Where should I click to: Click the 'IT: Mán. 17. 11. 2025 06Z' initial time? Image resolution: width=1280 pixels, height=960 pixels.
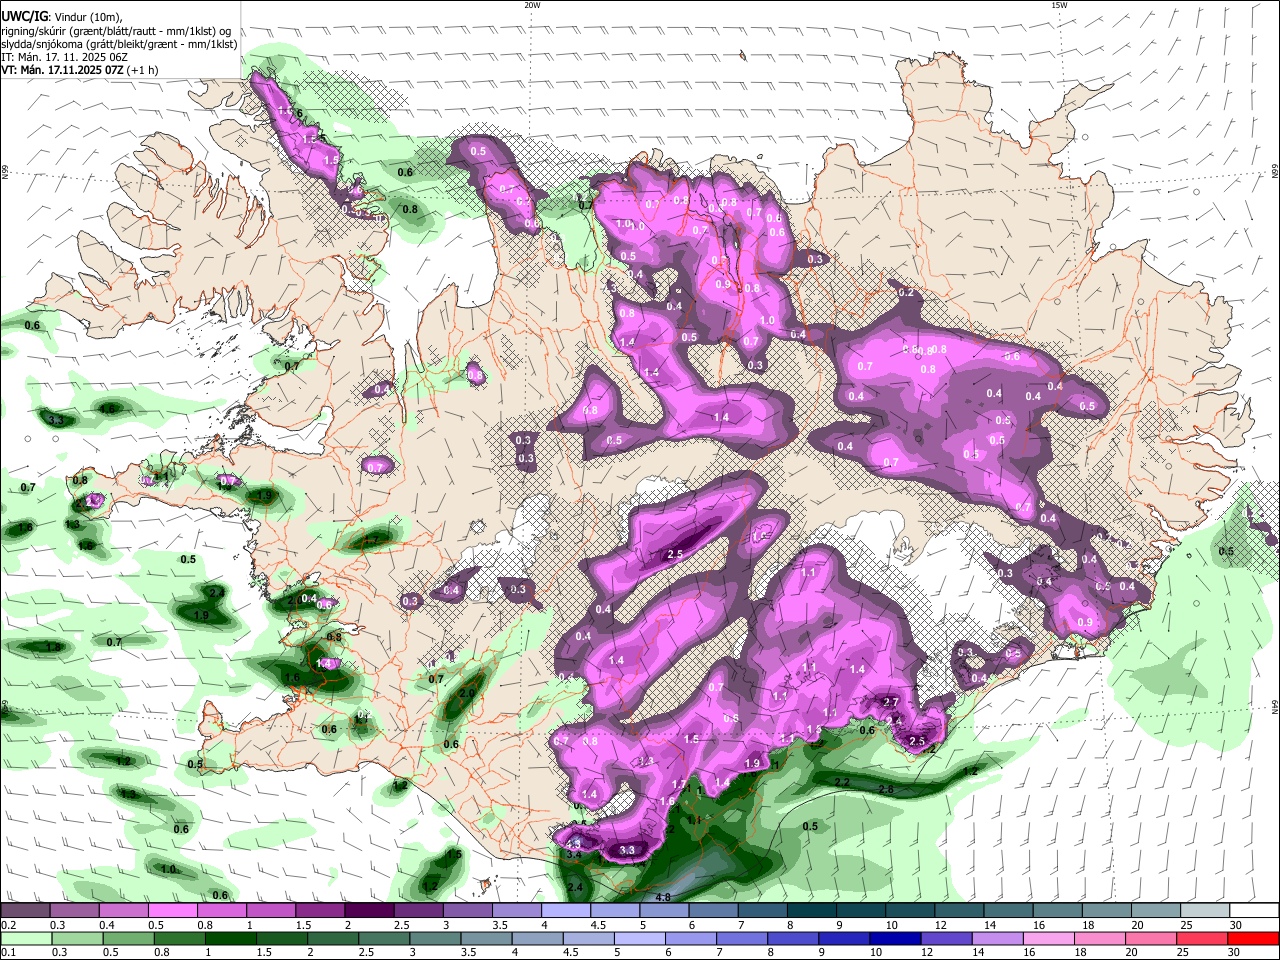click(x=64, y=57)
